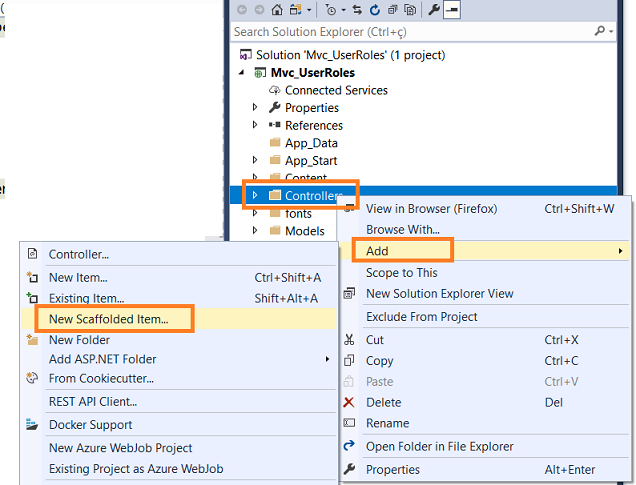Choose Docker Support
Screen dimensions: 636x485
pos(179,425)
